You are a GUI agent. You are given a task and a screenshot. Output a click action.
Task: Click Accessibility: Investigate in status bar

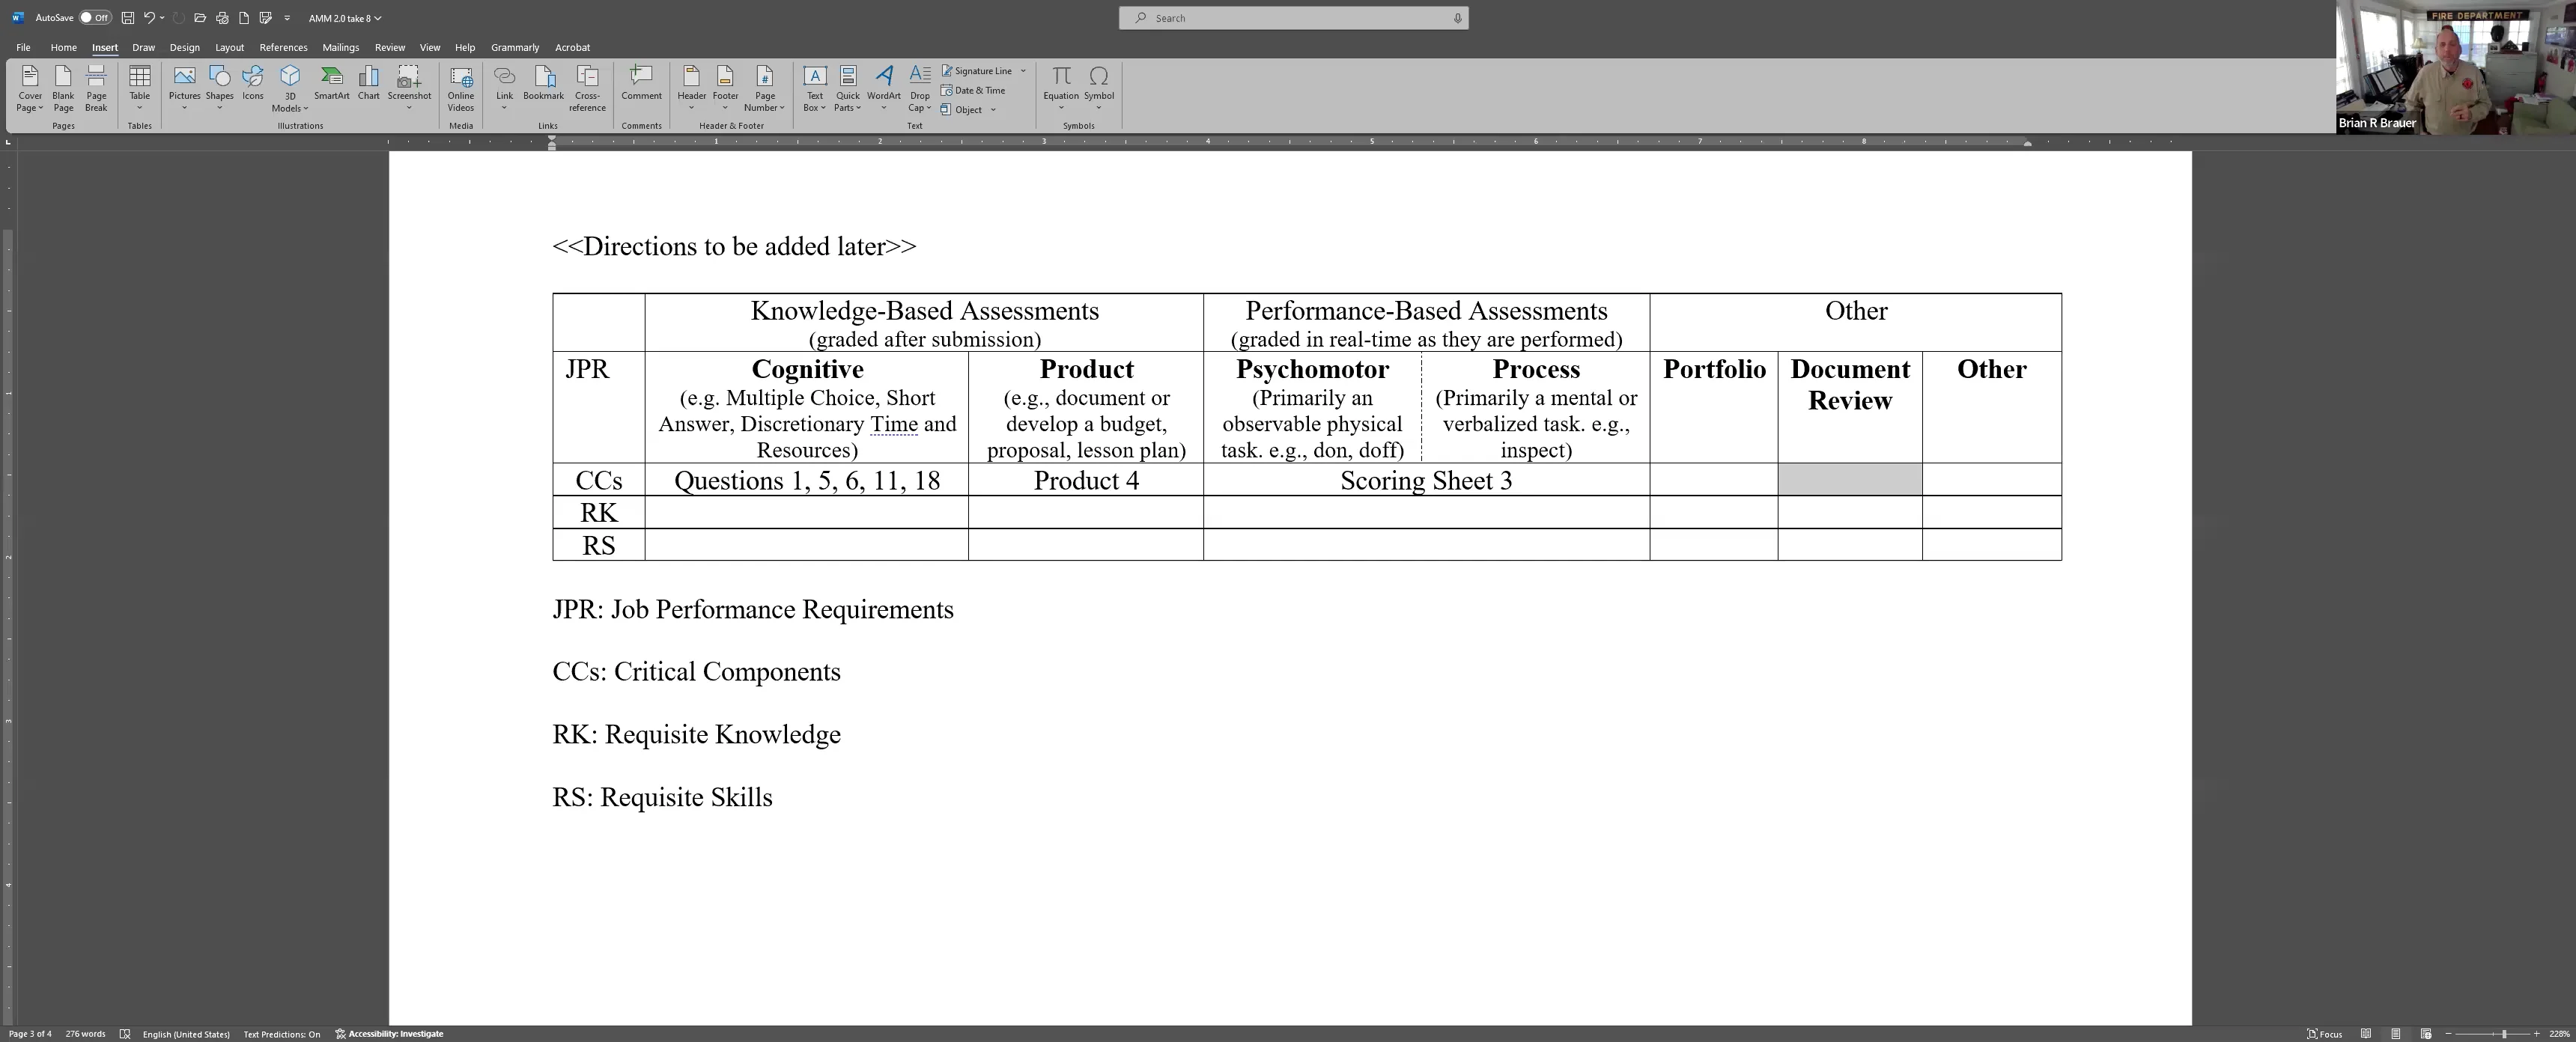[x=389, y=1034]
